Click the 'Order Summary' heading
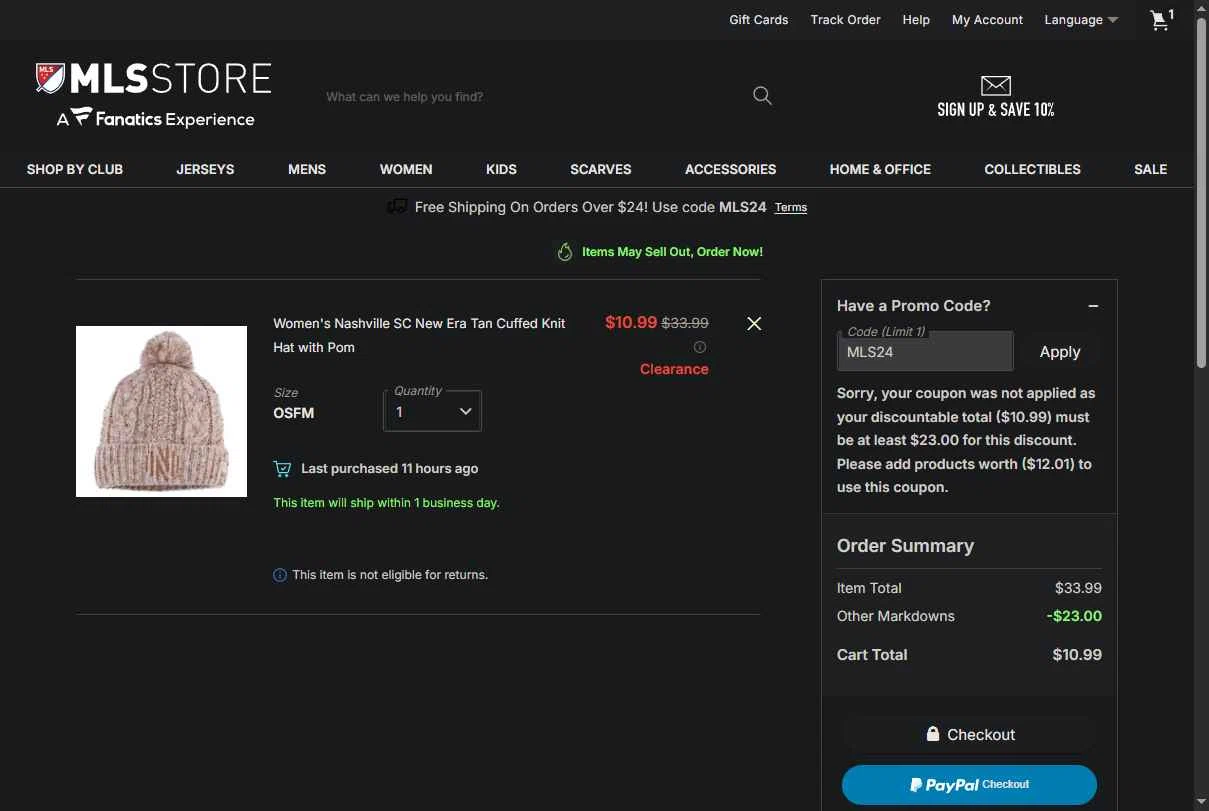The width and height of the screenshot is (1209, 811). [x=905, y=546]
